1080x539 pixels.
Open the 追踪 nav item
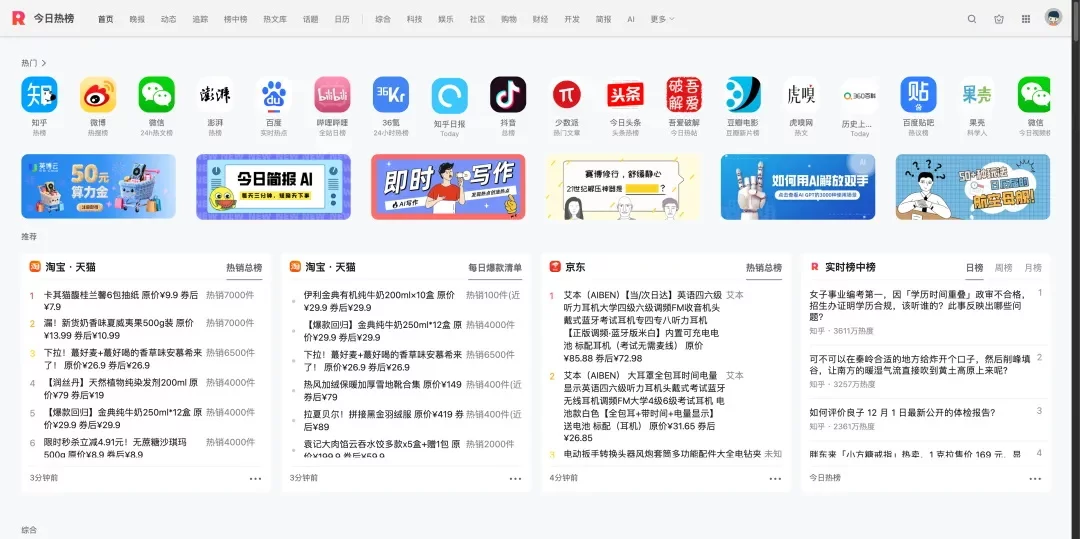pyautogui.click(x=200, y=19)
